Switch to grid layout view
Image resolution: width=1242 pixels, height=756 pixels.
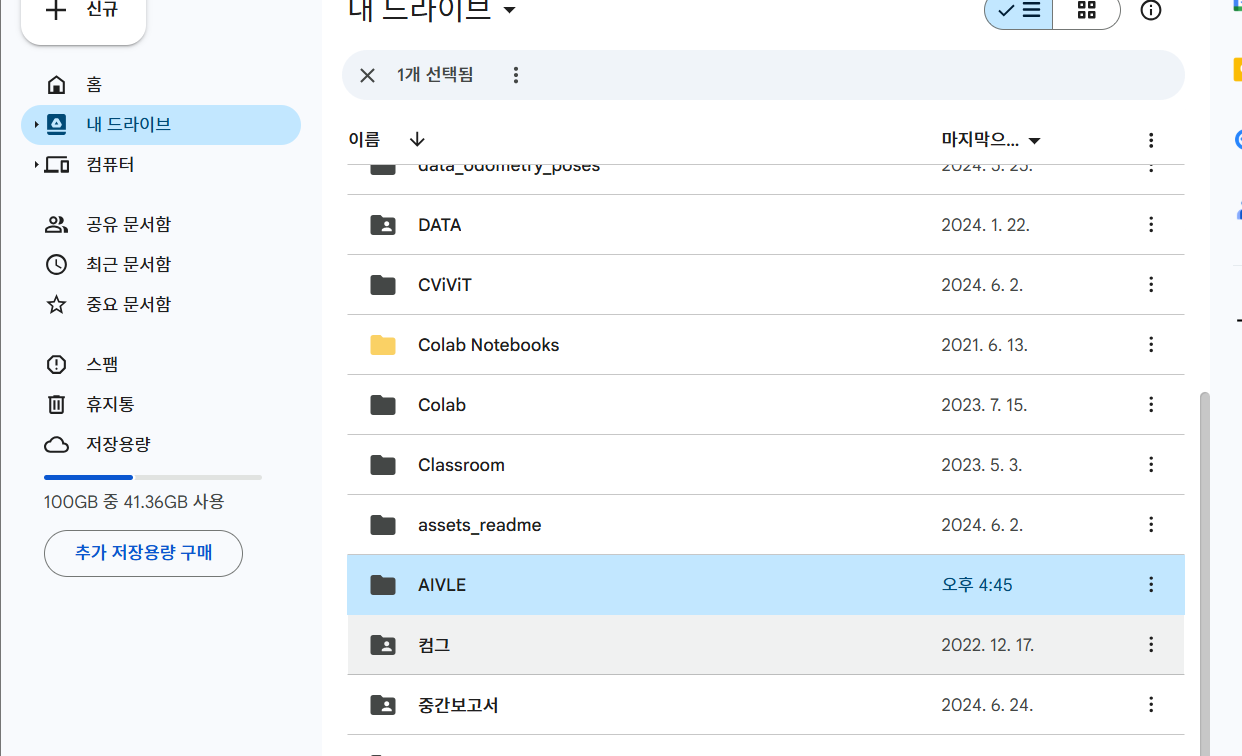1086,11
